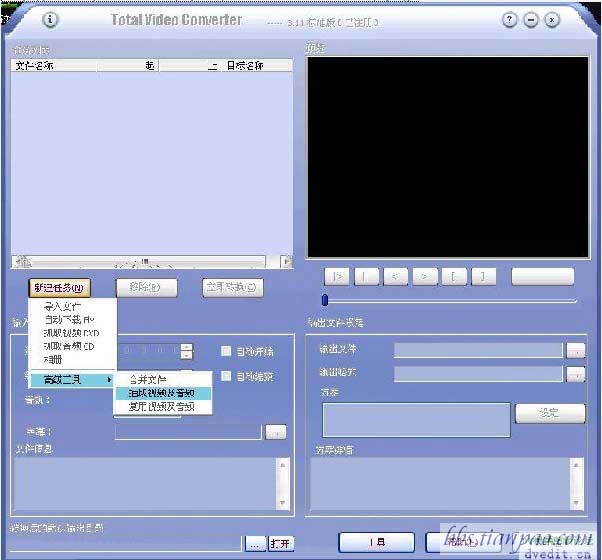Open the 输出格式 output format dropdown
This screenshot has width=602, height=560.
pyautogui.click(x=576, y=375)
